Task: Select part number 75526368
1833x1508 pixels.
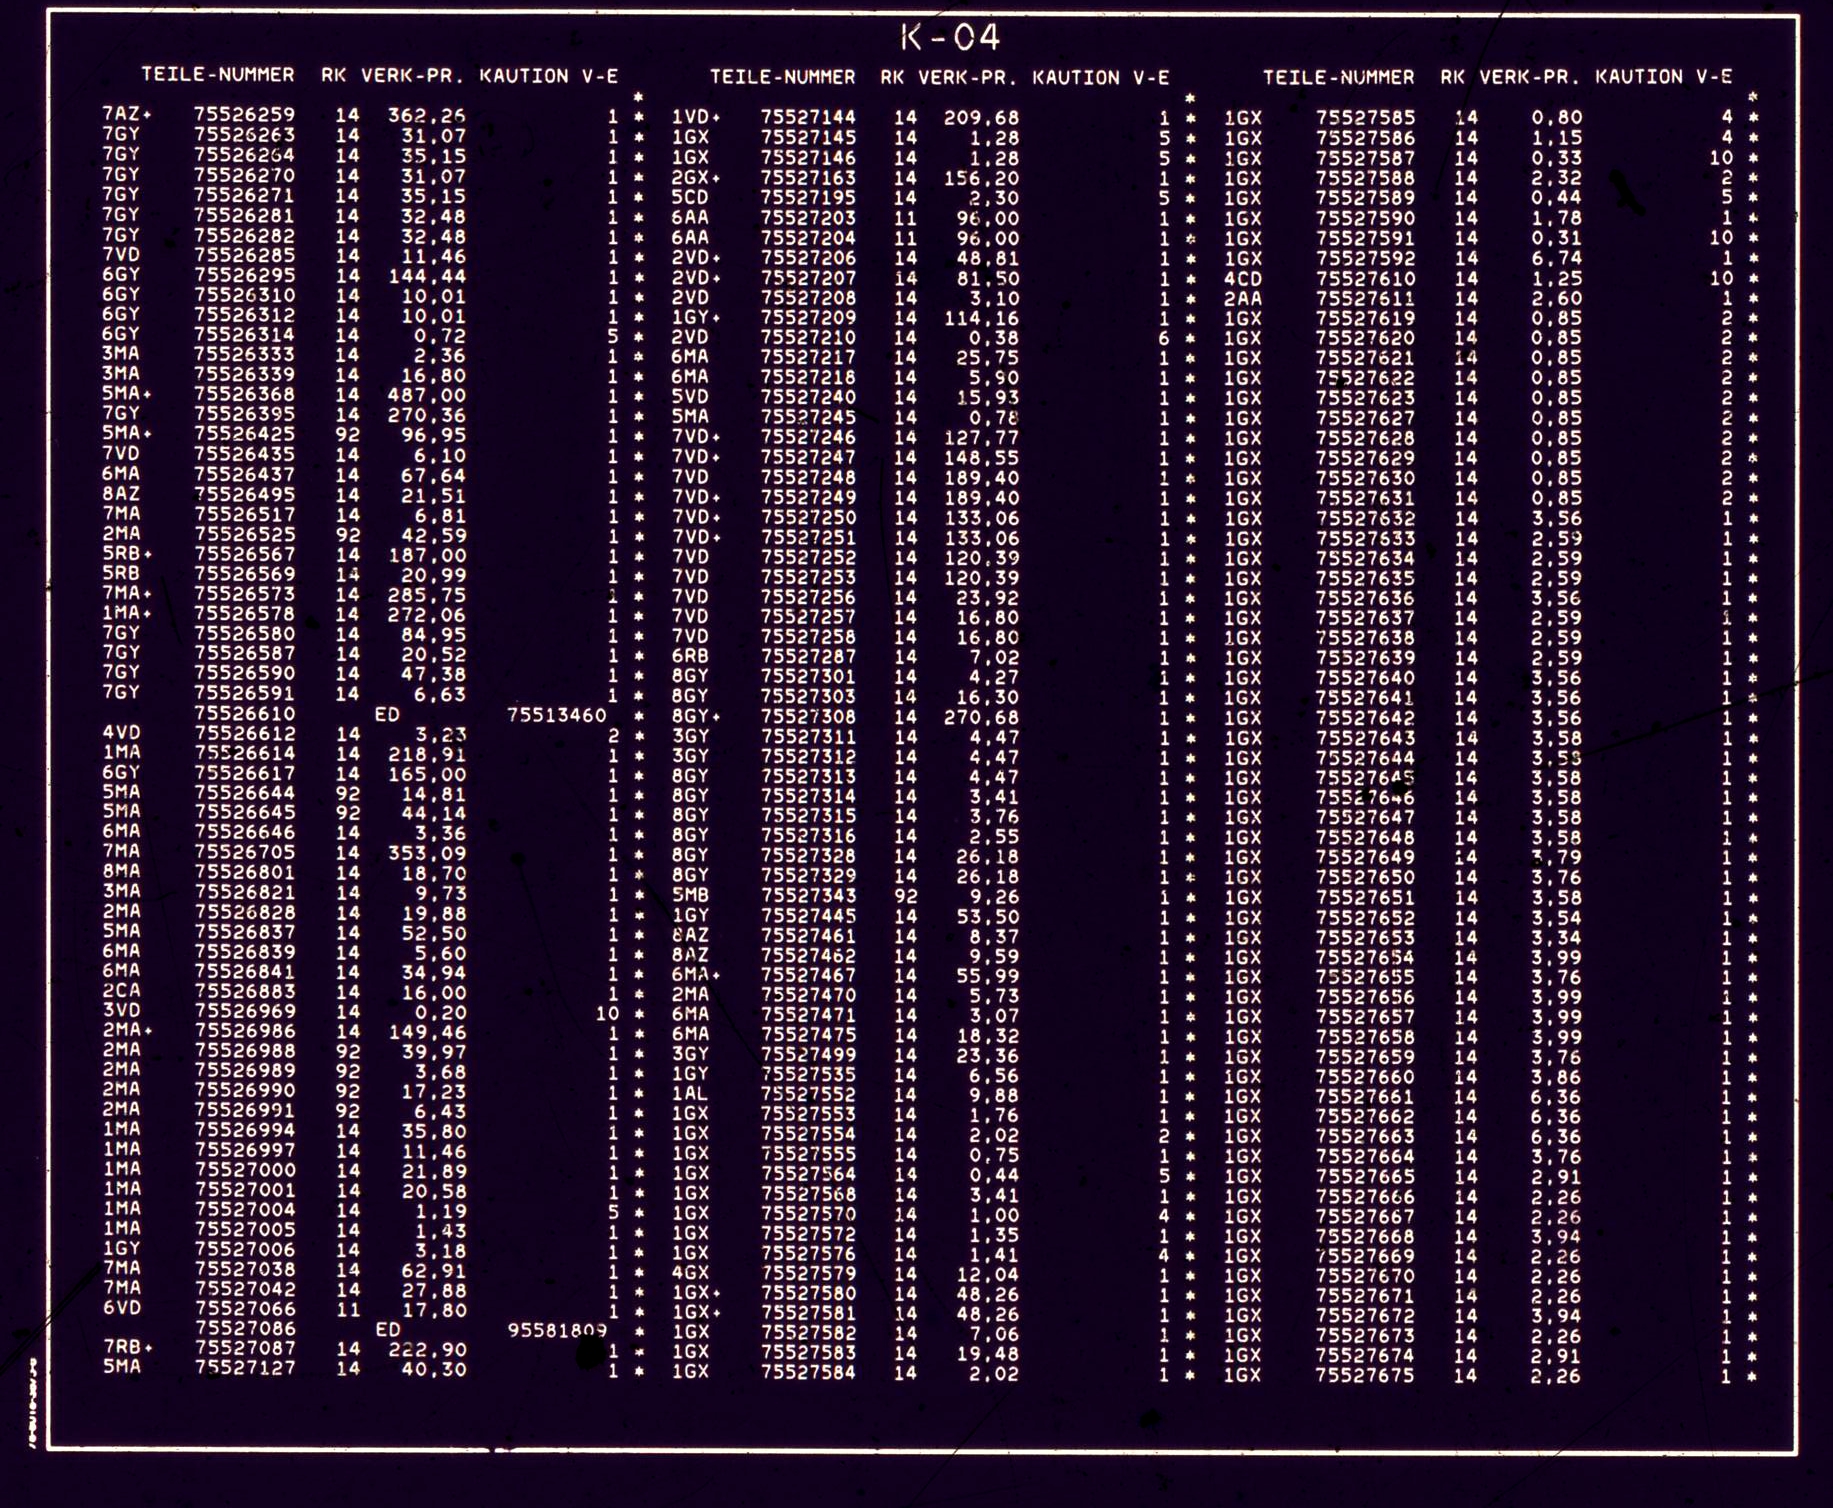Action: pos(245,394)
